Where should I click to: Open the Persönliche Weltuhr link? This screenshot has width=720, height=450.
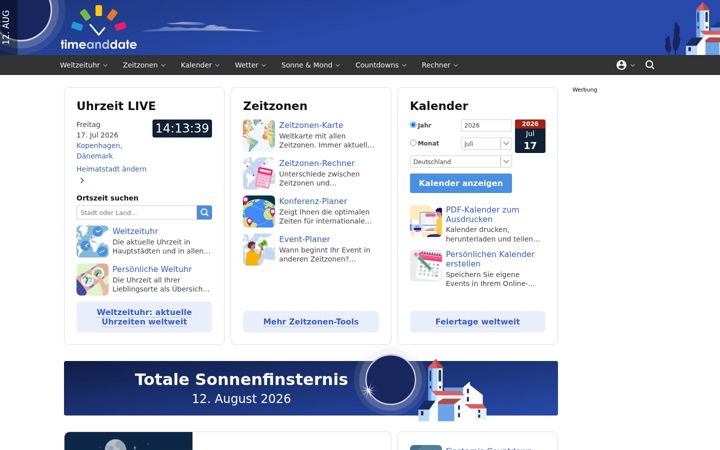[x=152, y=269]
